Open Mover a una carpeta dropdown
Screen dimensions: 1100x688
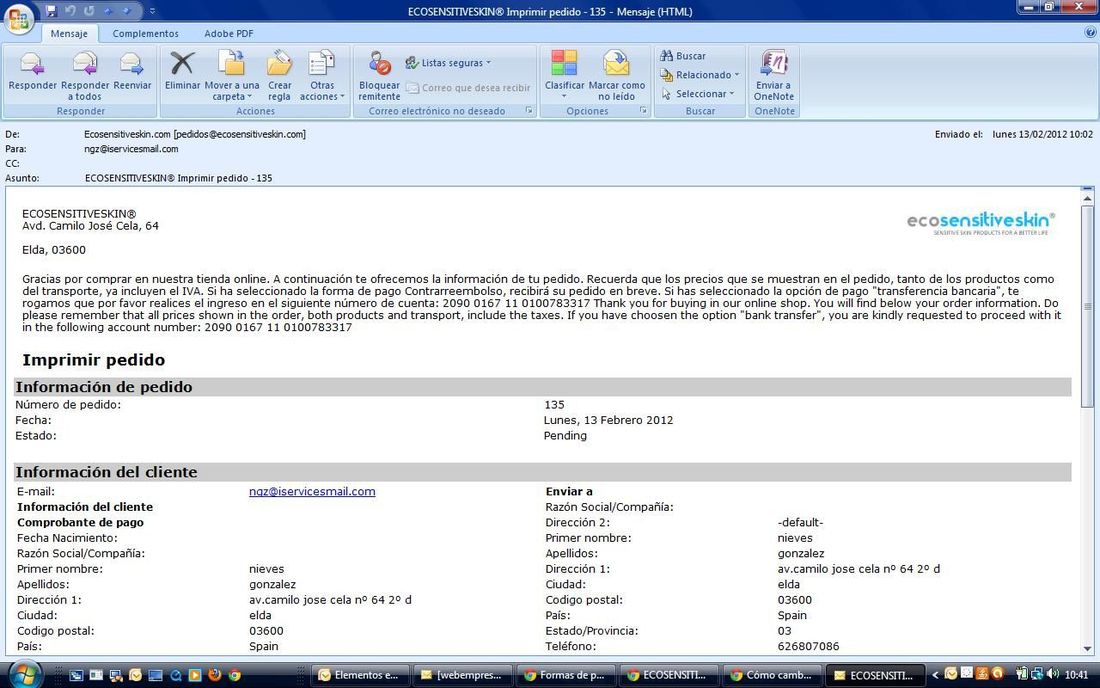[232, 76]
